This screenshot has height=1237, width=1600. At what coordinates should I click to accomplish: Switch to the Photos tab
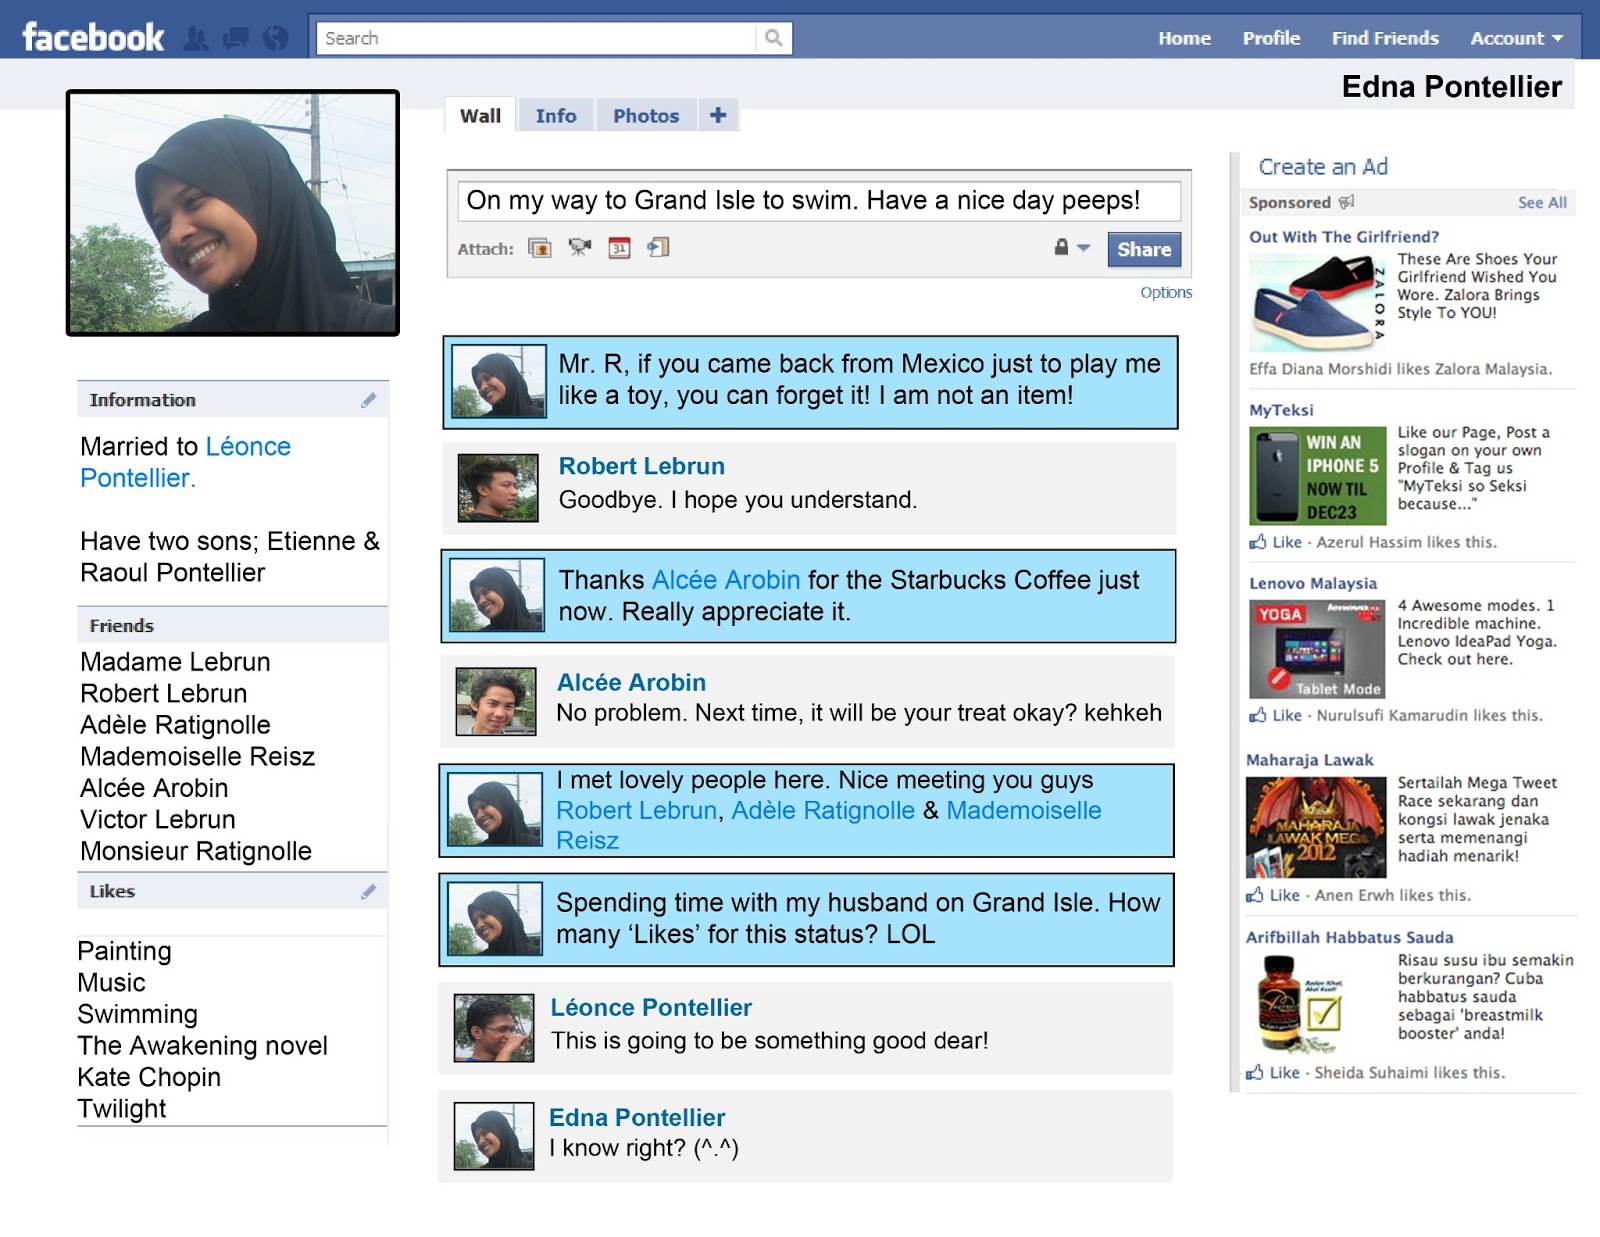coord(646,115)
